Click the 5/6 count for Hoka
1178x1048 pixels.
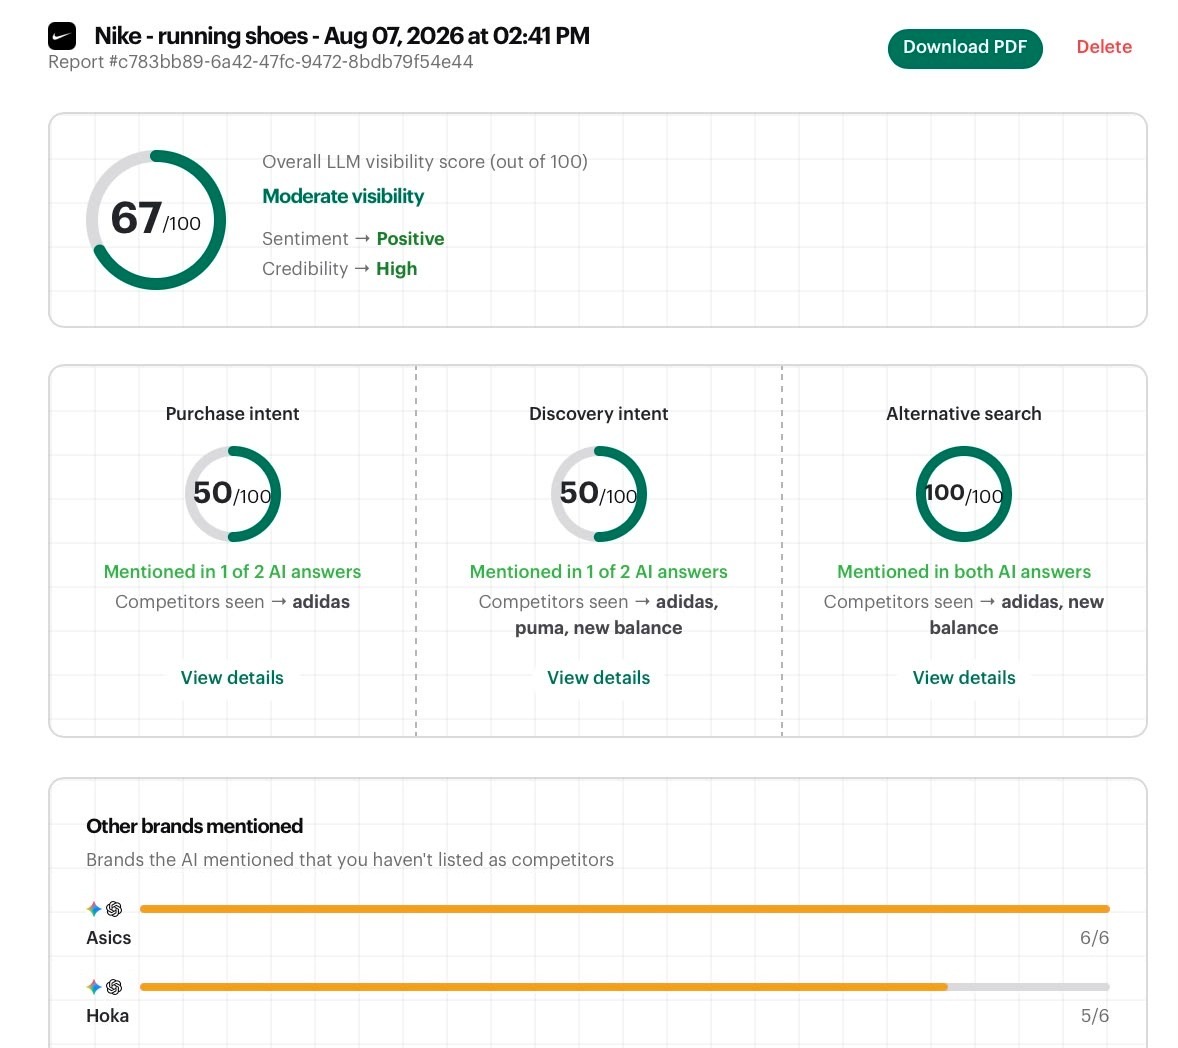tap(1095, 1016)
